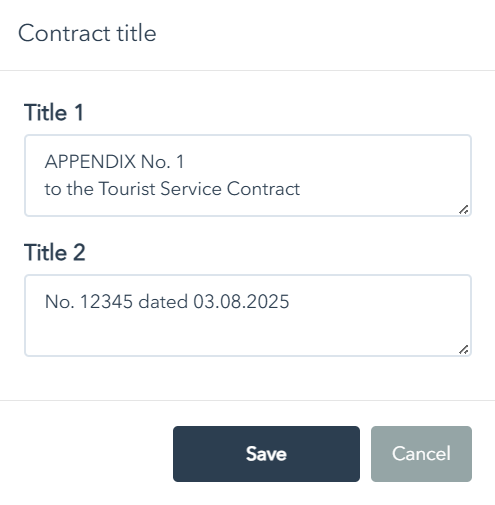This screenshot has width=495, height=505.
Task: Place cursor in the "APPENDIX No. 1" line
Action: point(114,162)
